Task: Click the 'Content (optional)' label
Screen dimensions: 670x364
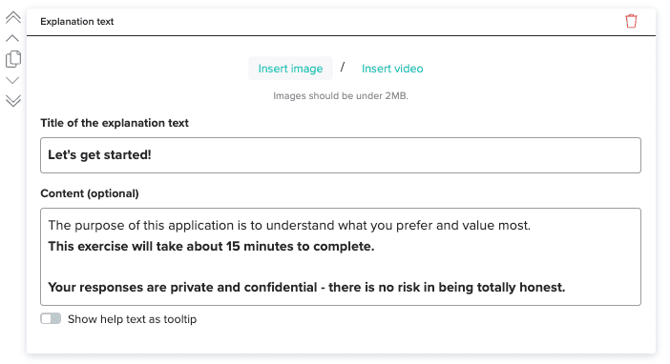Action: [90, 194]
